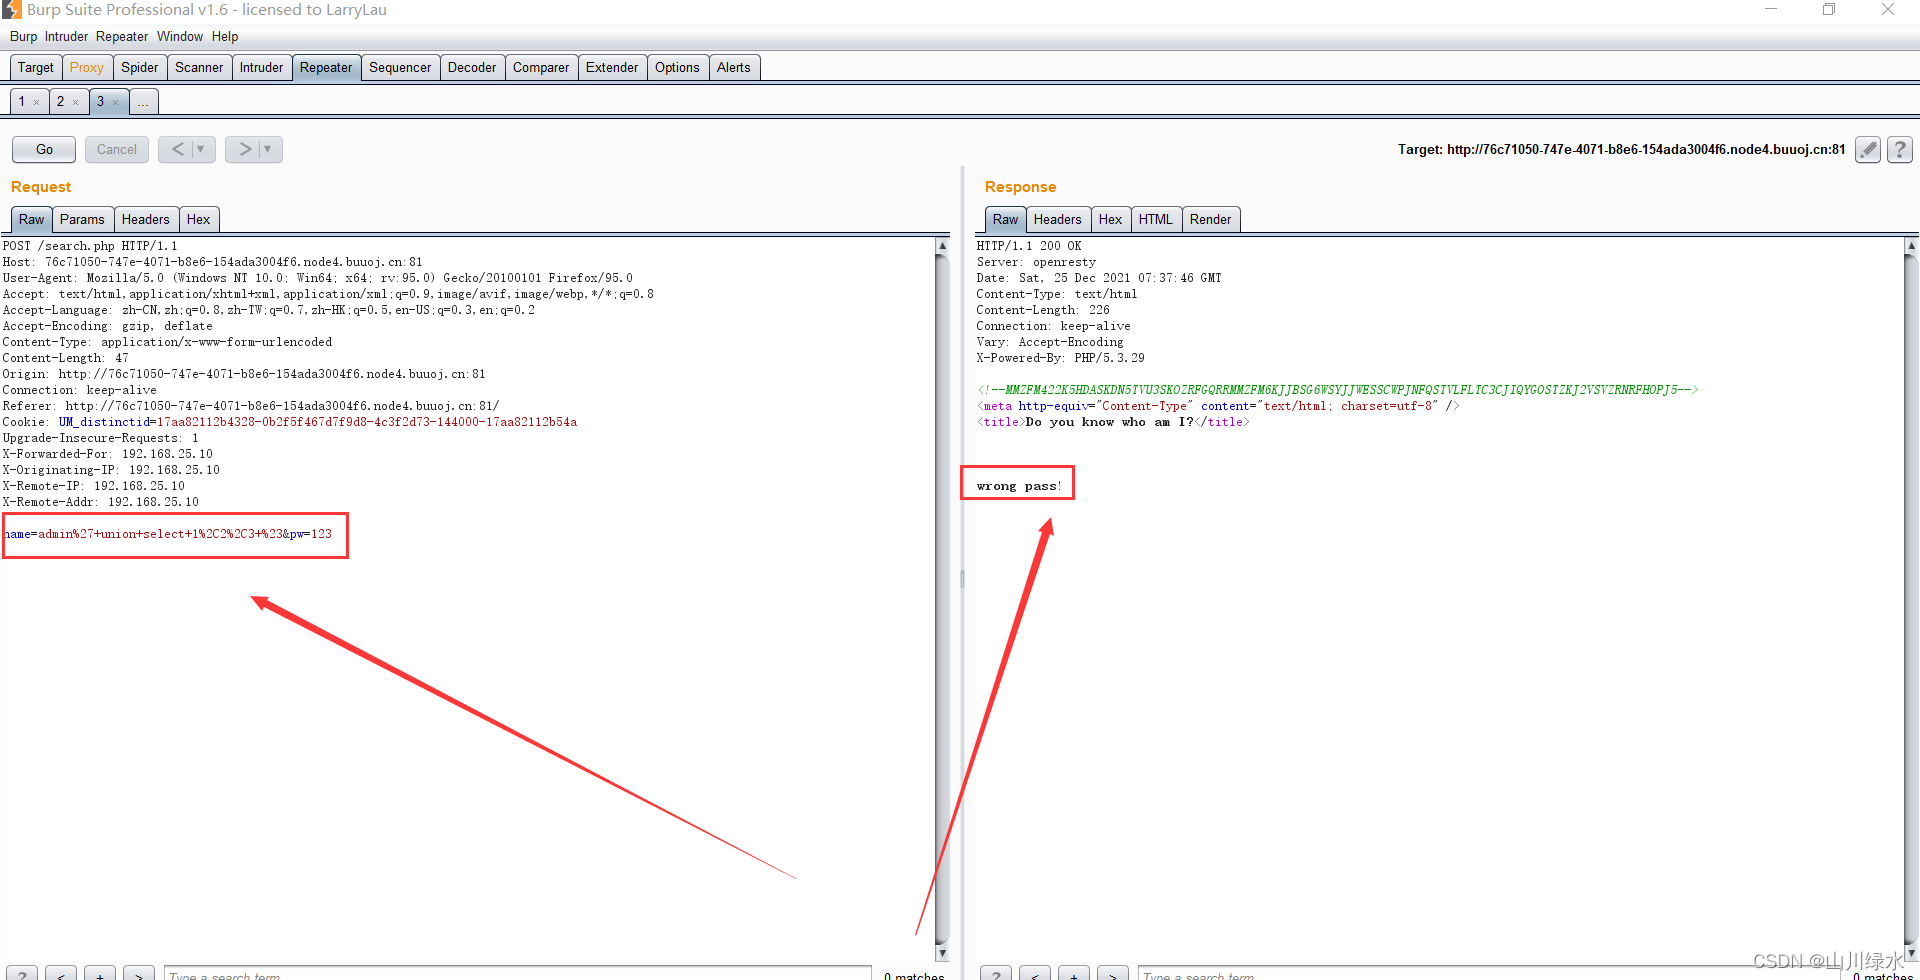The image size is (1920, 980).
Task: Click the request pane scroll-up arrow
Action: point(942,245)
